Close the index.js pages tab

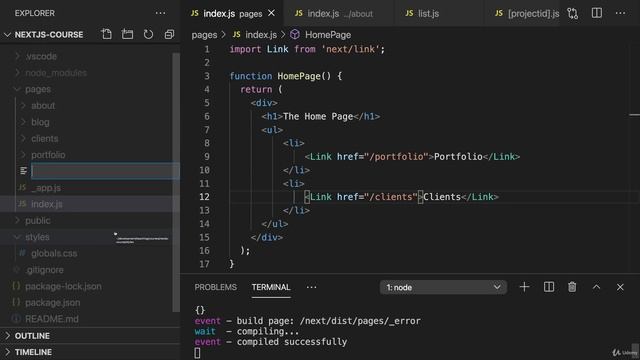[271, 13]
